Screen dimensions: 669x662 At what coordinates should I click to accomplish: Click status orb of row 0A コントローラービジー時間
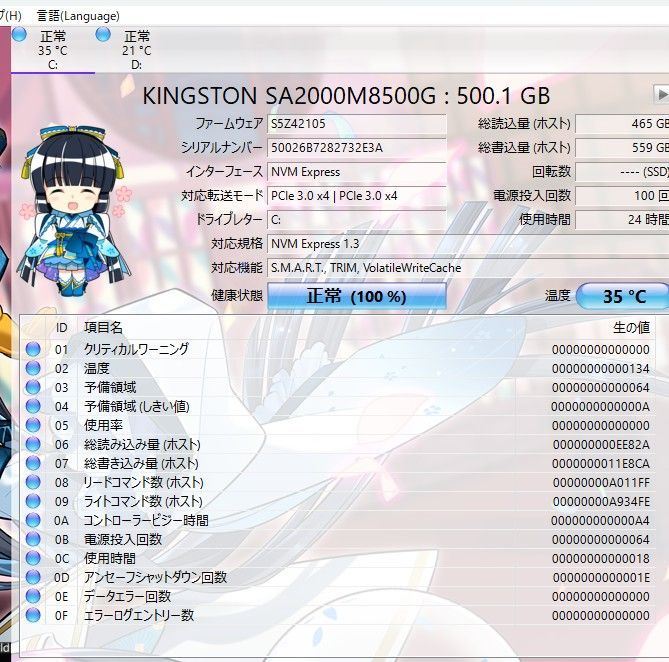33,520
